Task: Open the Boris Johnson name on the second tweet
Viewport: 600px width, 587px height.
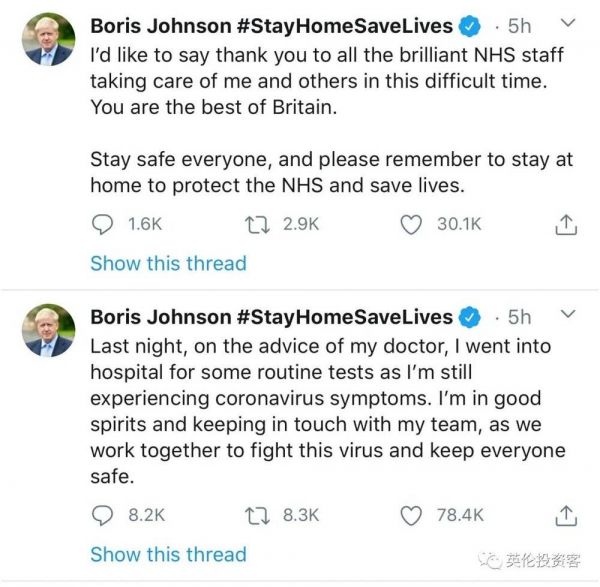Action: [160, 317]
